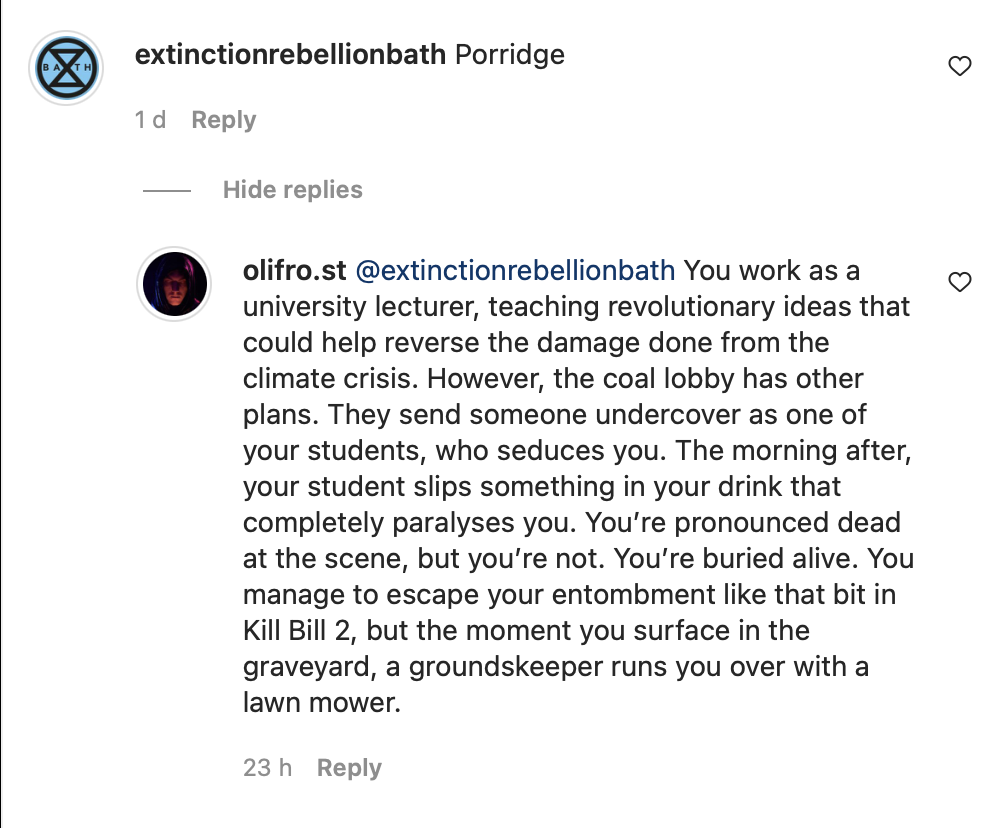This screenshot has width=1000, height=828.
Task: Reply to the "Porridge" comment
Action: (223, 120)
